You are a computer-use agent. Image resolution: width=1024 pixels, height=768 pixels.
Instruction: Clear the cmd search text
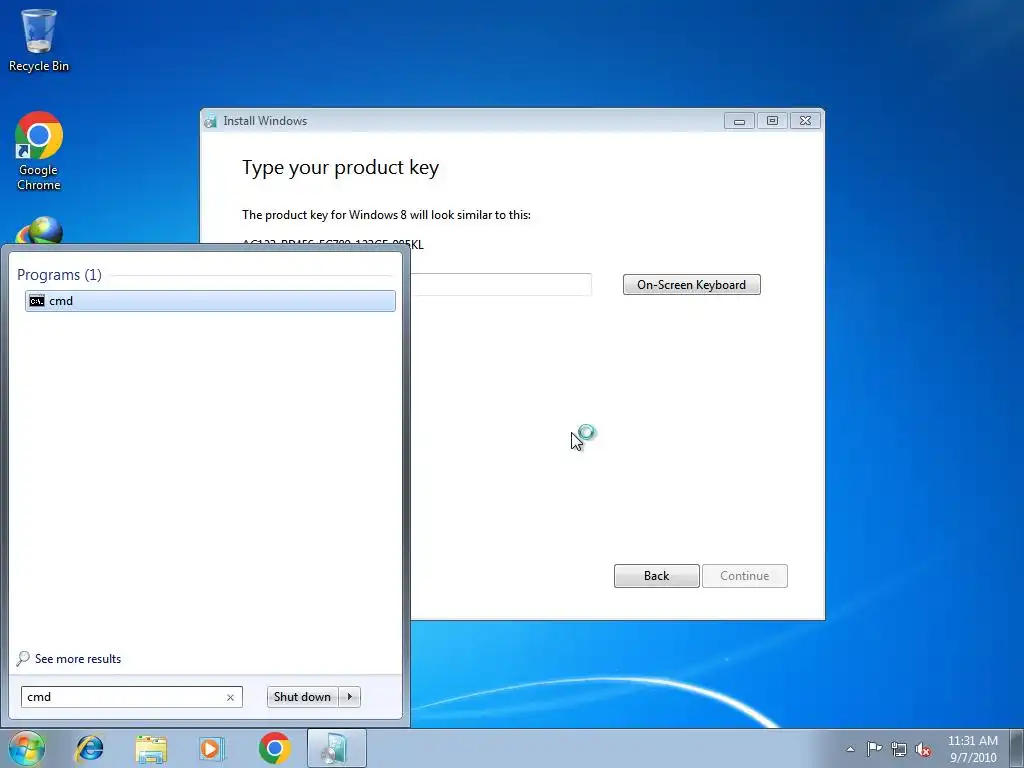231,697
